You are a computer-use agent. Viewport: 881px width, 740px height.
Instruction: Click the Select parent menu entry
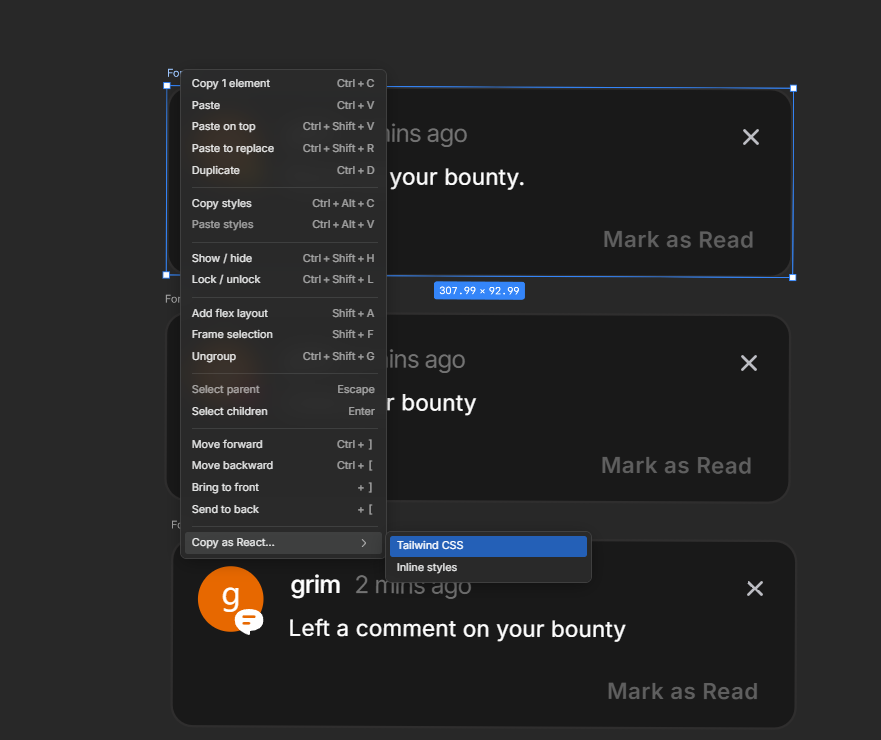point(283,389)
